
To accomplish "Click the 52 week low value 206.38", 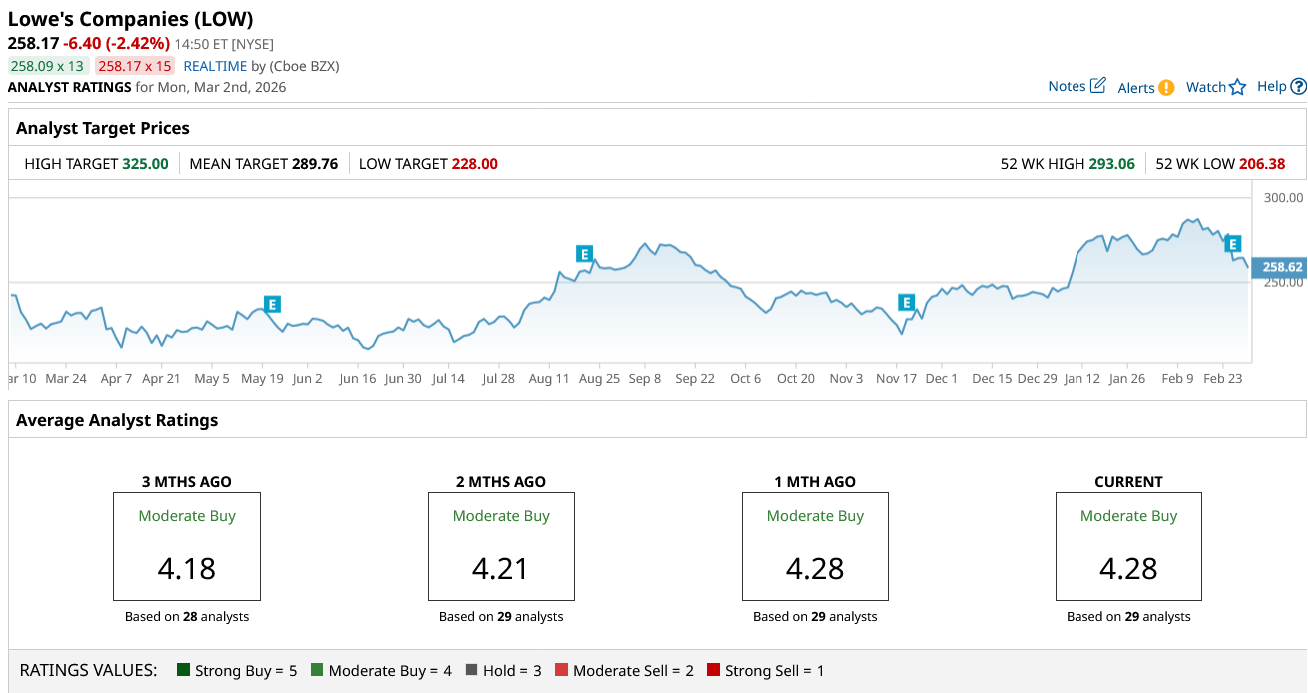I will pyautogui.click(x=1262, y=164).
